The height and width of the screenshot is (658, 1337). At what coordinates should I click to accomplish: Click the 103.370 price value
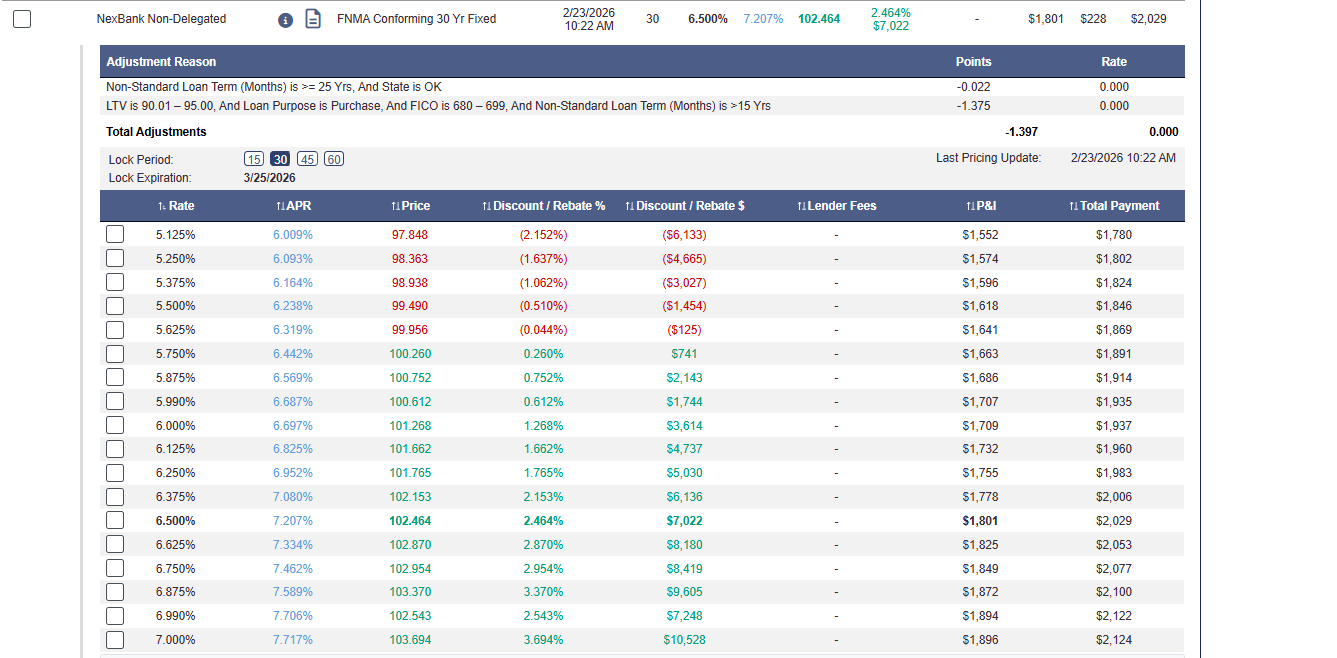[x=409, y=592]
